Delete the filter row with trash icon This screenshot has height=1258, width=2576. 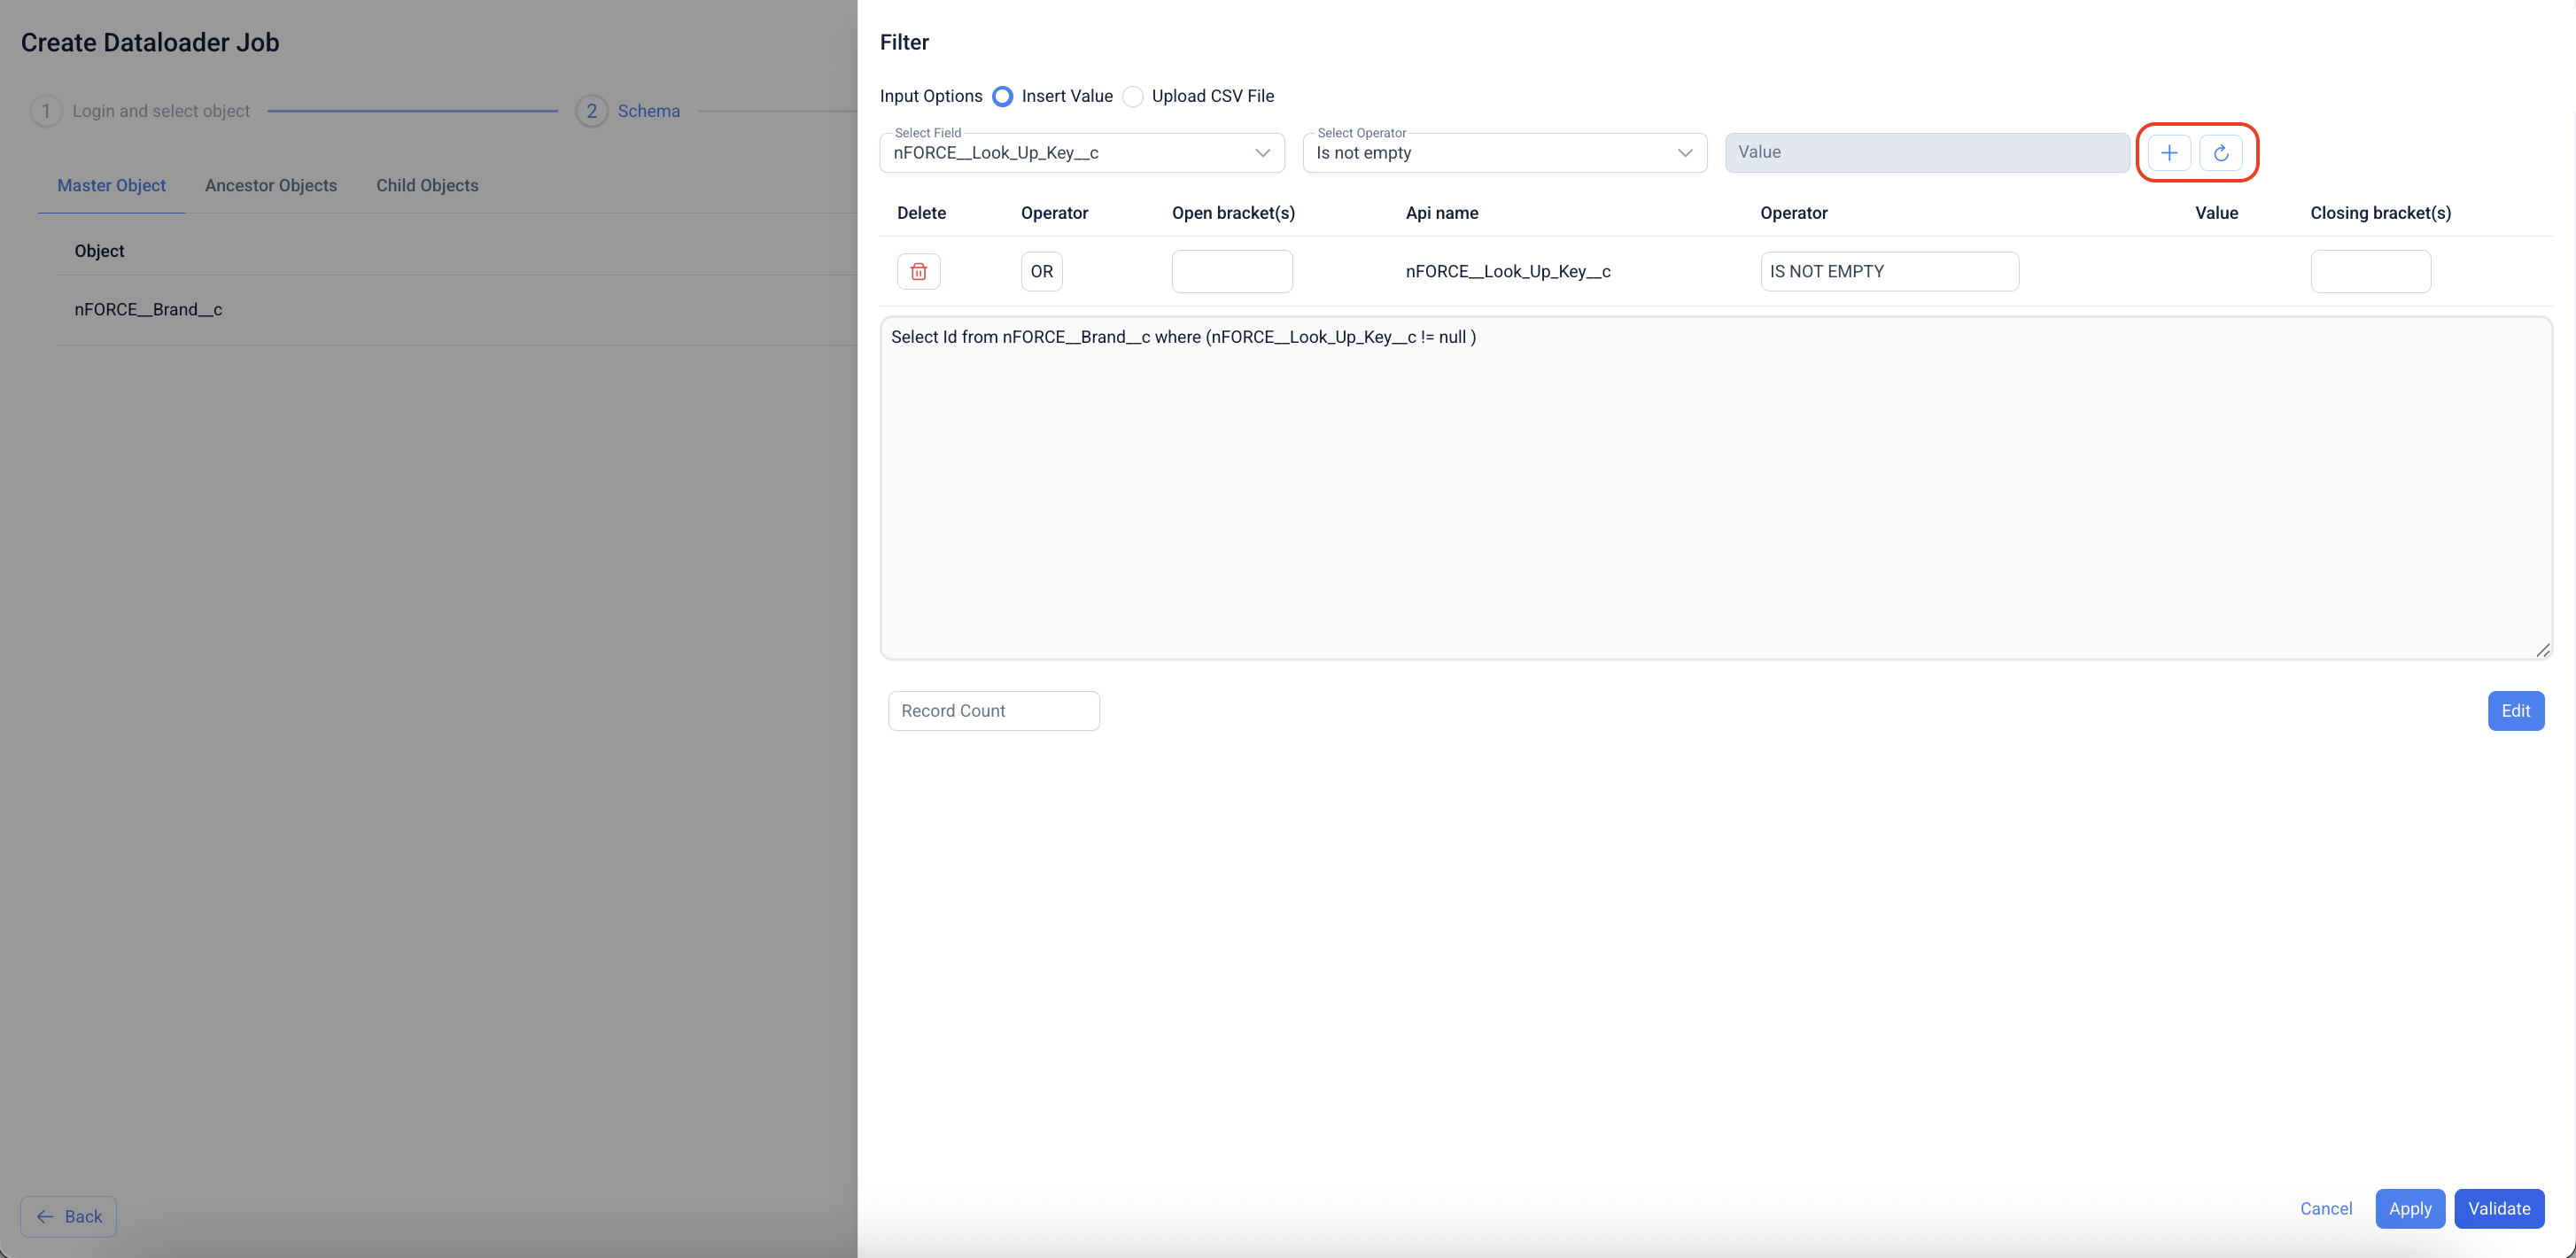918,271
